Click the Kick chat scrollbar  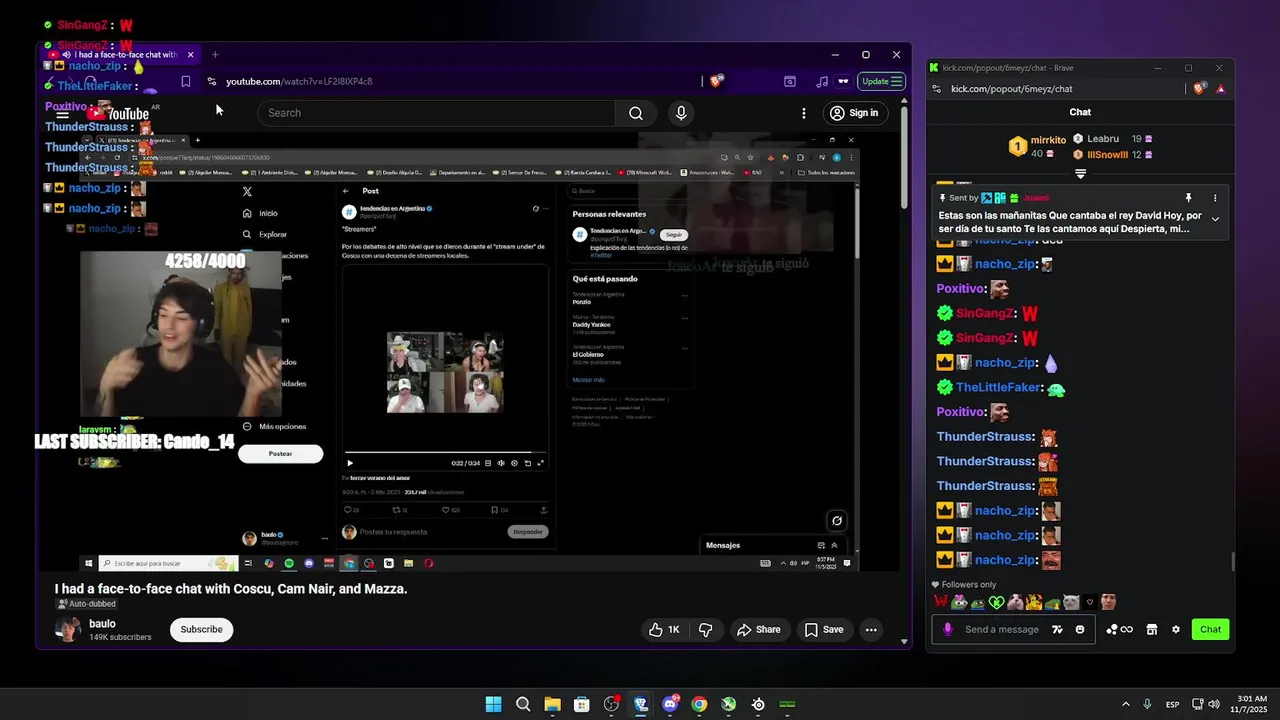pyautogui.click(x=1233, y=562)
